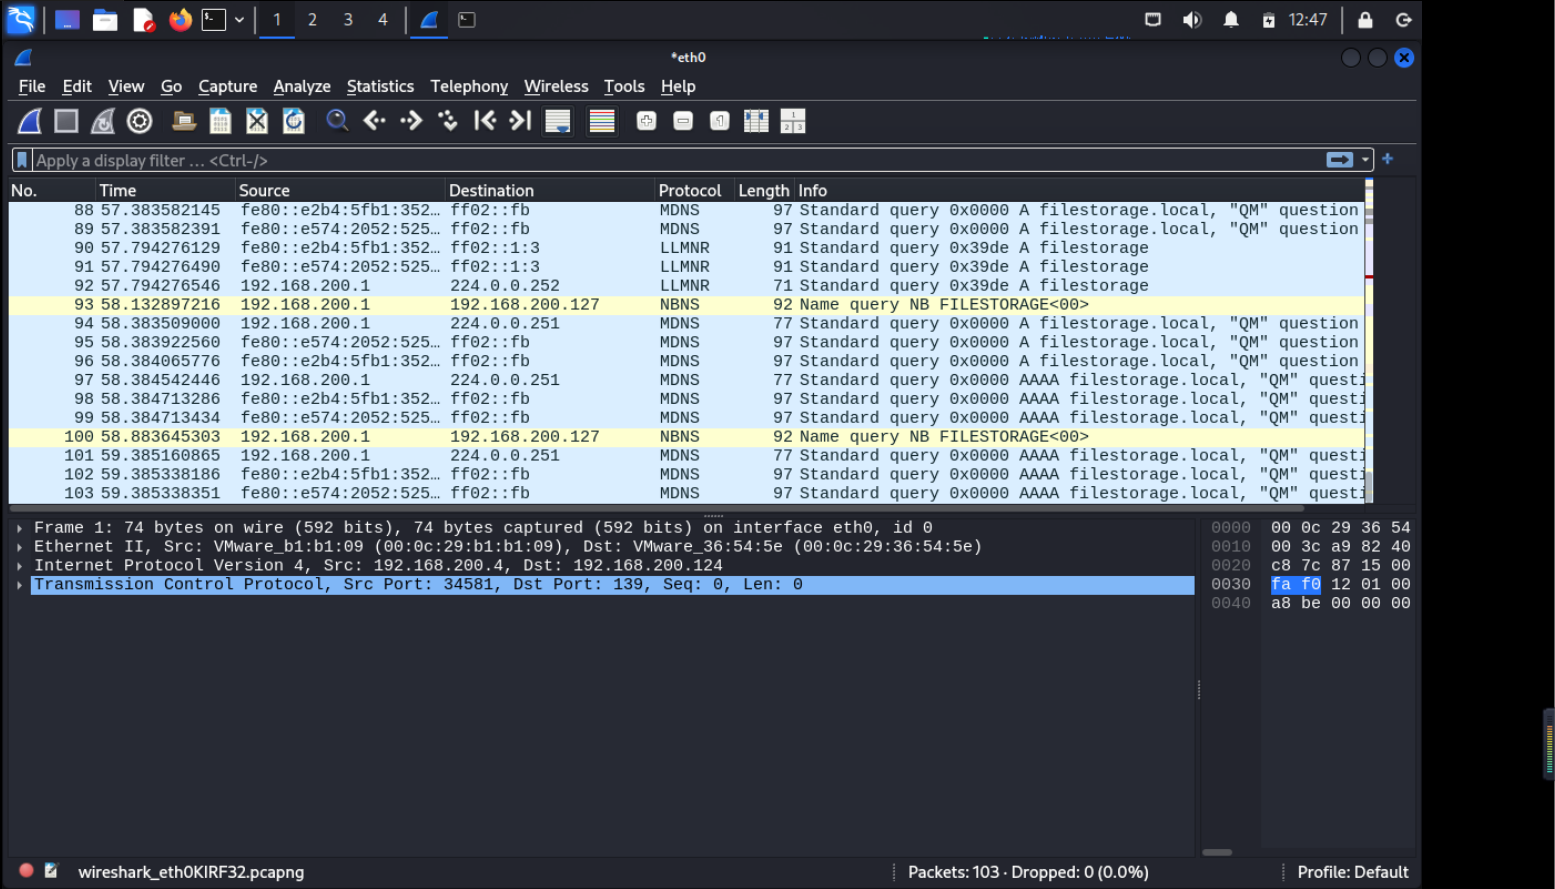Open display filter history dropdown
The width and height of the screenshot is (1555, 889).
click(x=1365, y=160)
